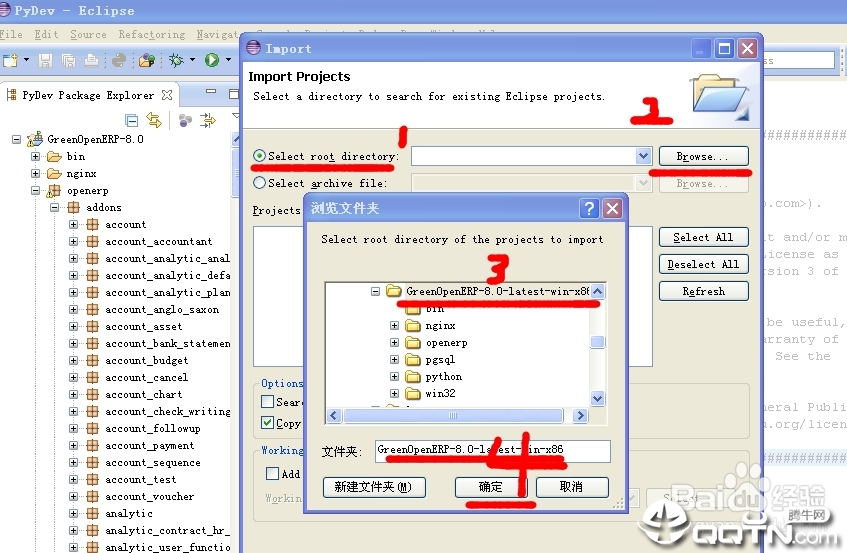This screenshot has width=847, height=553.
Task: Toggle the Add to working sets checkbox
Action: [272, 473]
